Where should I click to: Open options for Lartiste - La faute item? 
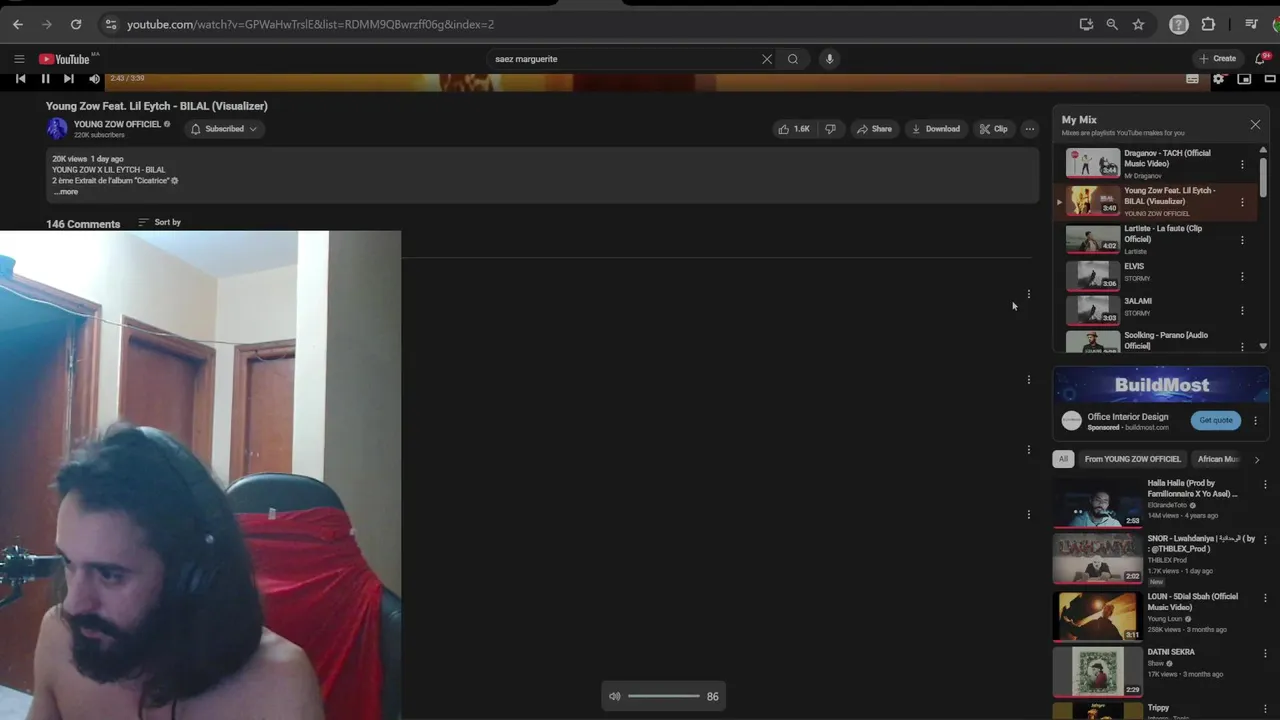(1242, 240)
